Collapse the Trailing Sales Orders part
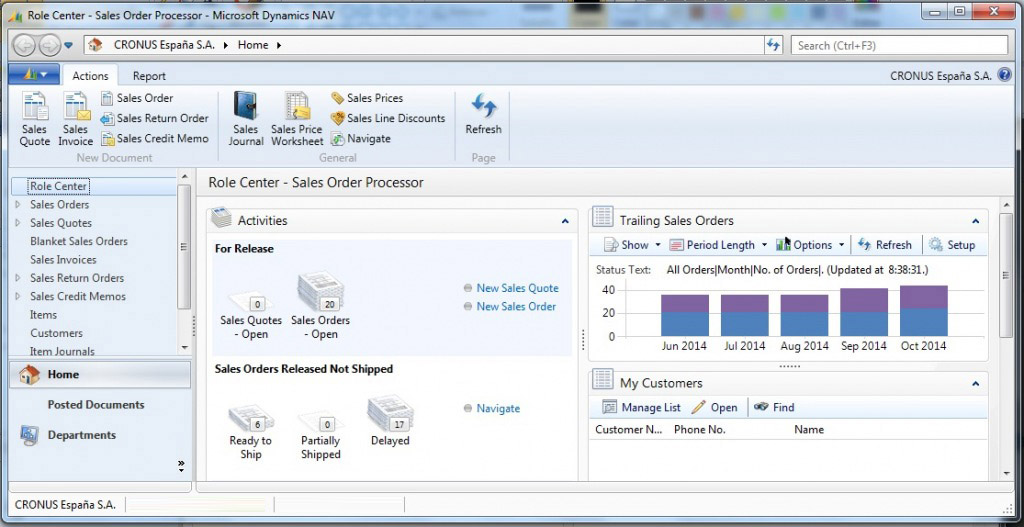 pos(975,221)
